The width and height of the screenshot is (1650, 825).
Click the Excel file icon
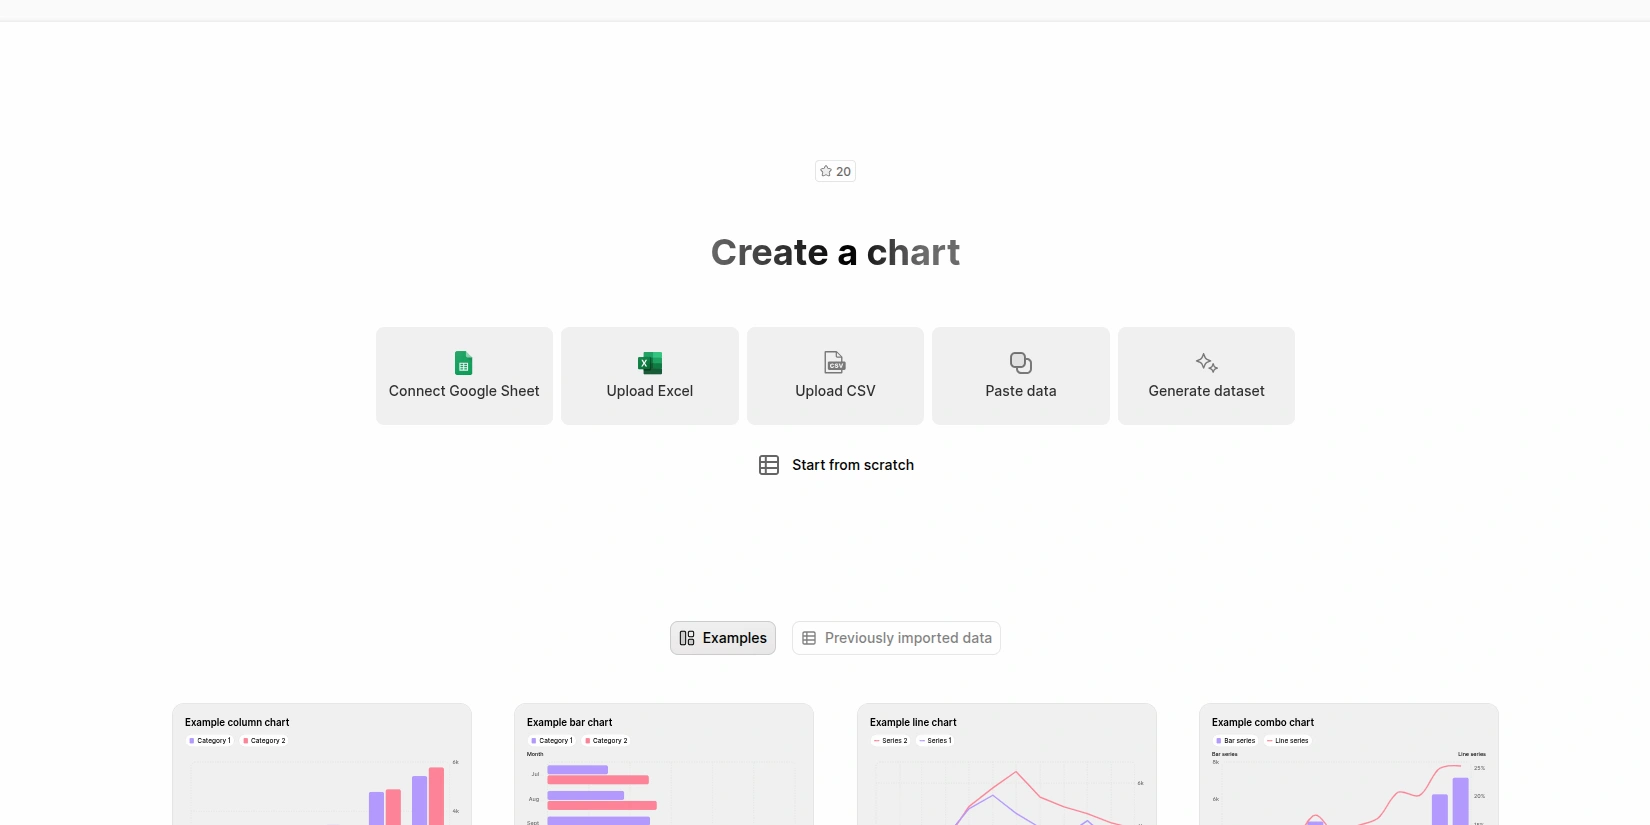pos(650,363)
